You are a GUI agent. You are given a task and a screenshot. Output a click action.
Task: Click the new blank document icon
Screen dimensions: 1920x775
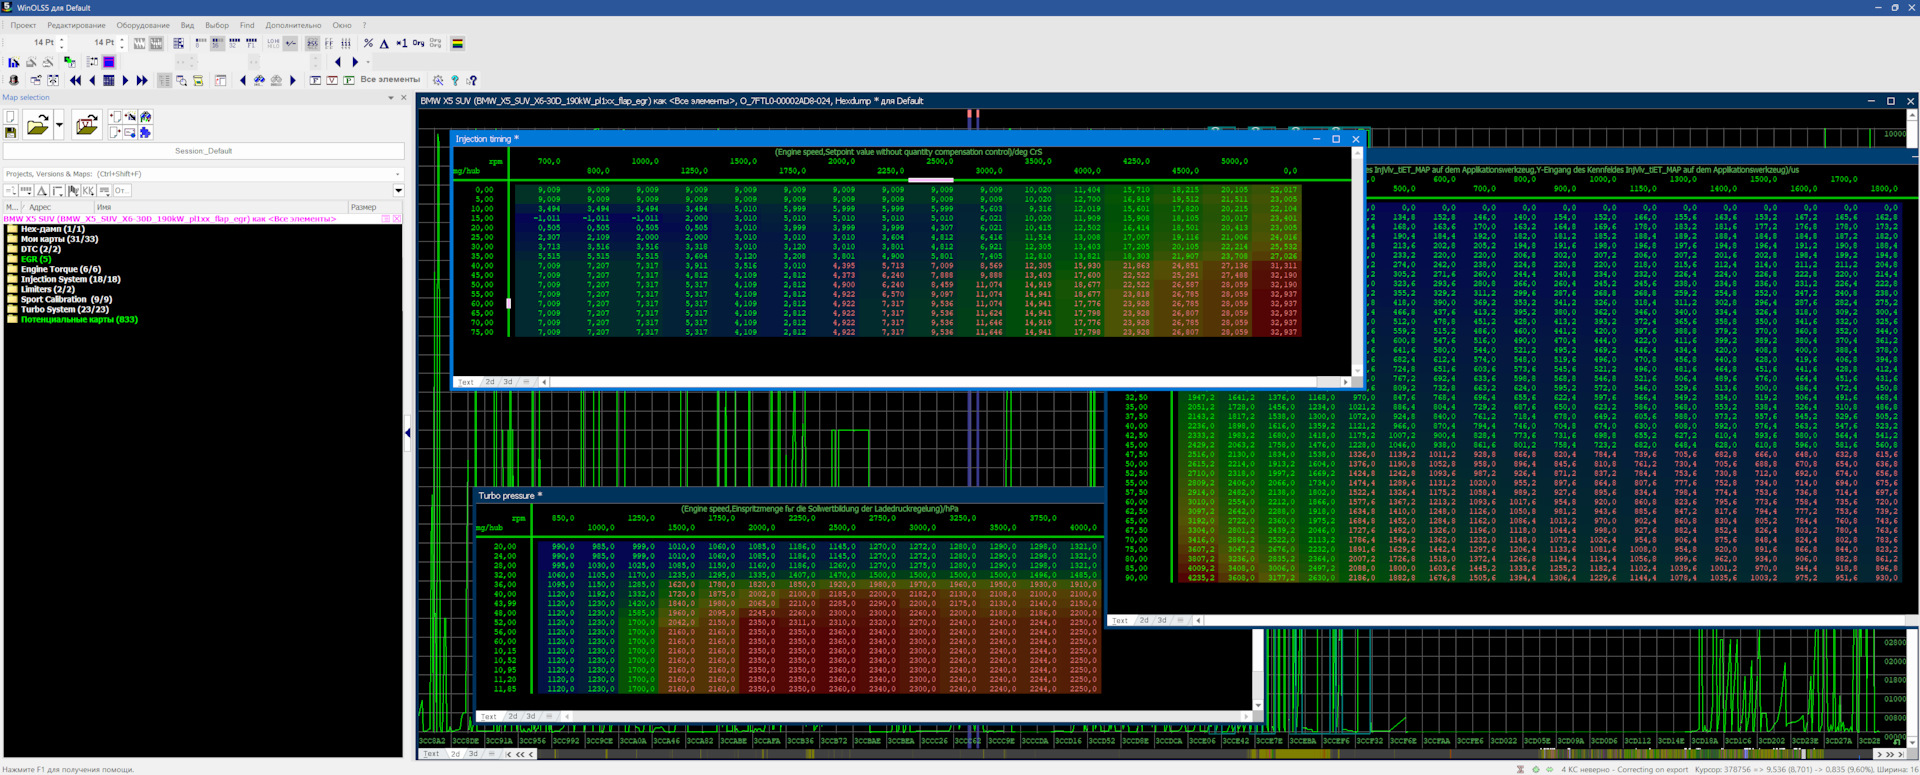pos(11,117)
